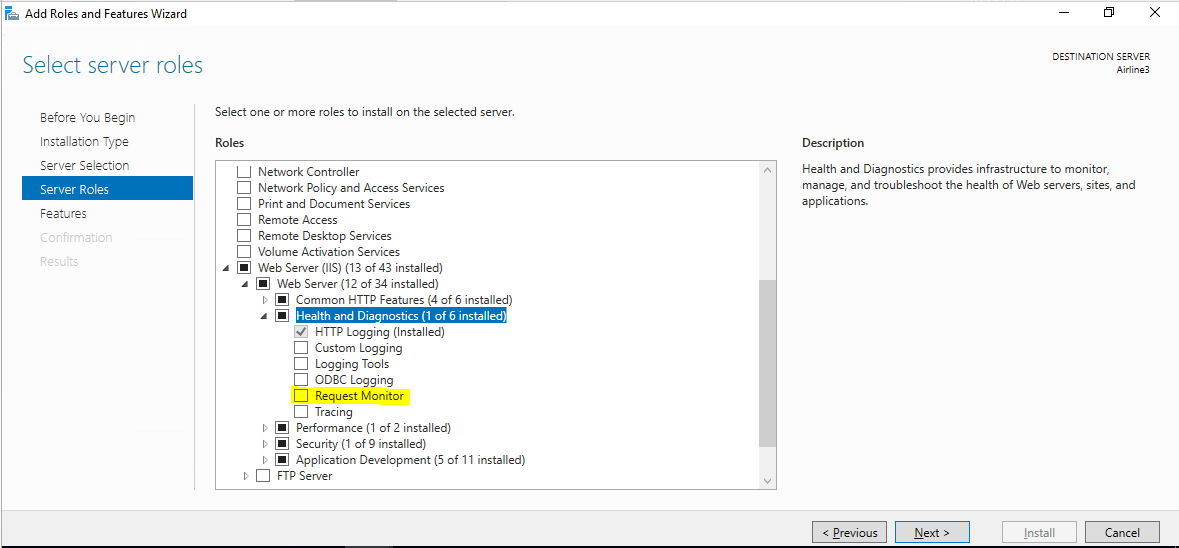Enable the Tracing checkbox
Screen dimensions: 1179x548
(301, 412)
